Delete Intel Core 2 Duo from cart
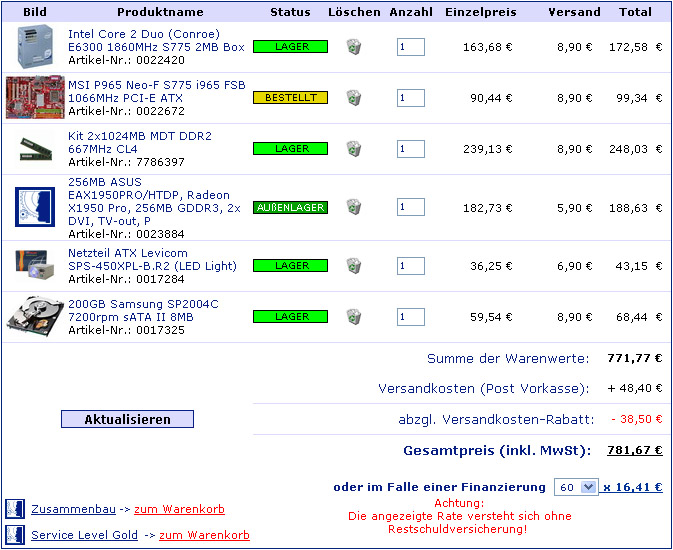Screen dimensions: 673x550 point(354,47)
